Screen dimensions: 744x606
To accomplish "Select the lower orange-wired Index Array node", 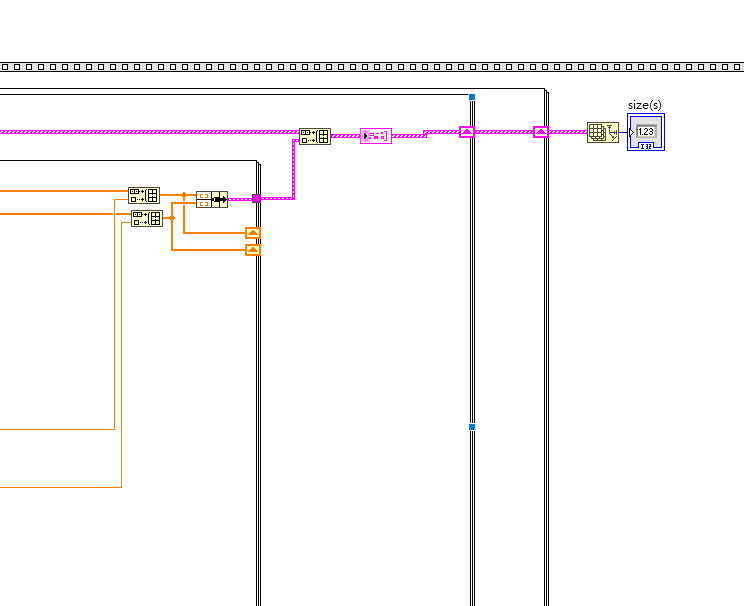I will pos(147,218).
